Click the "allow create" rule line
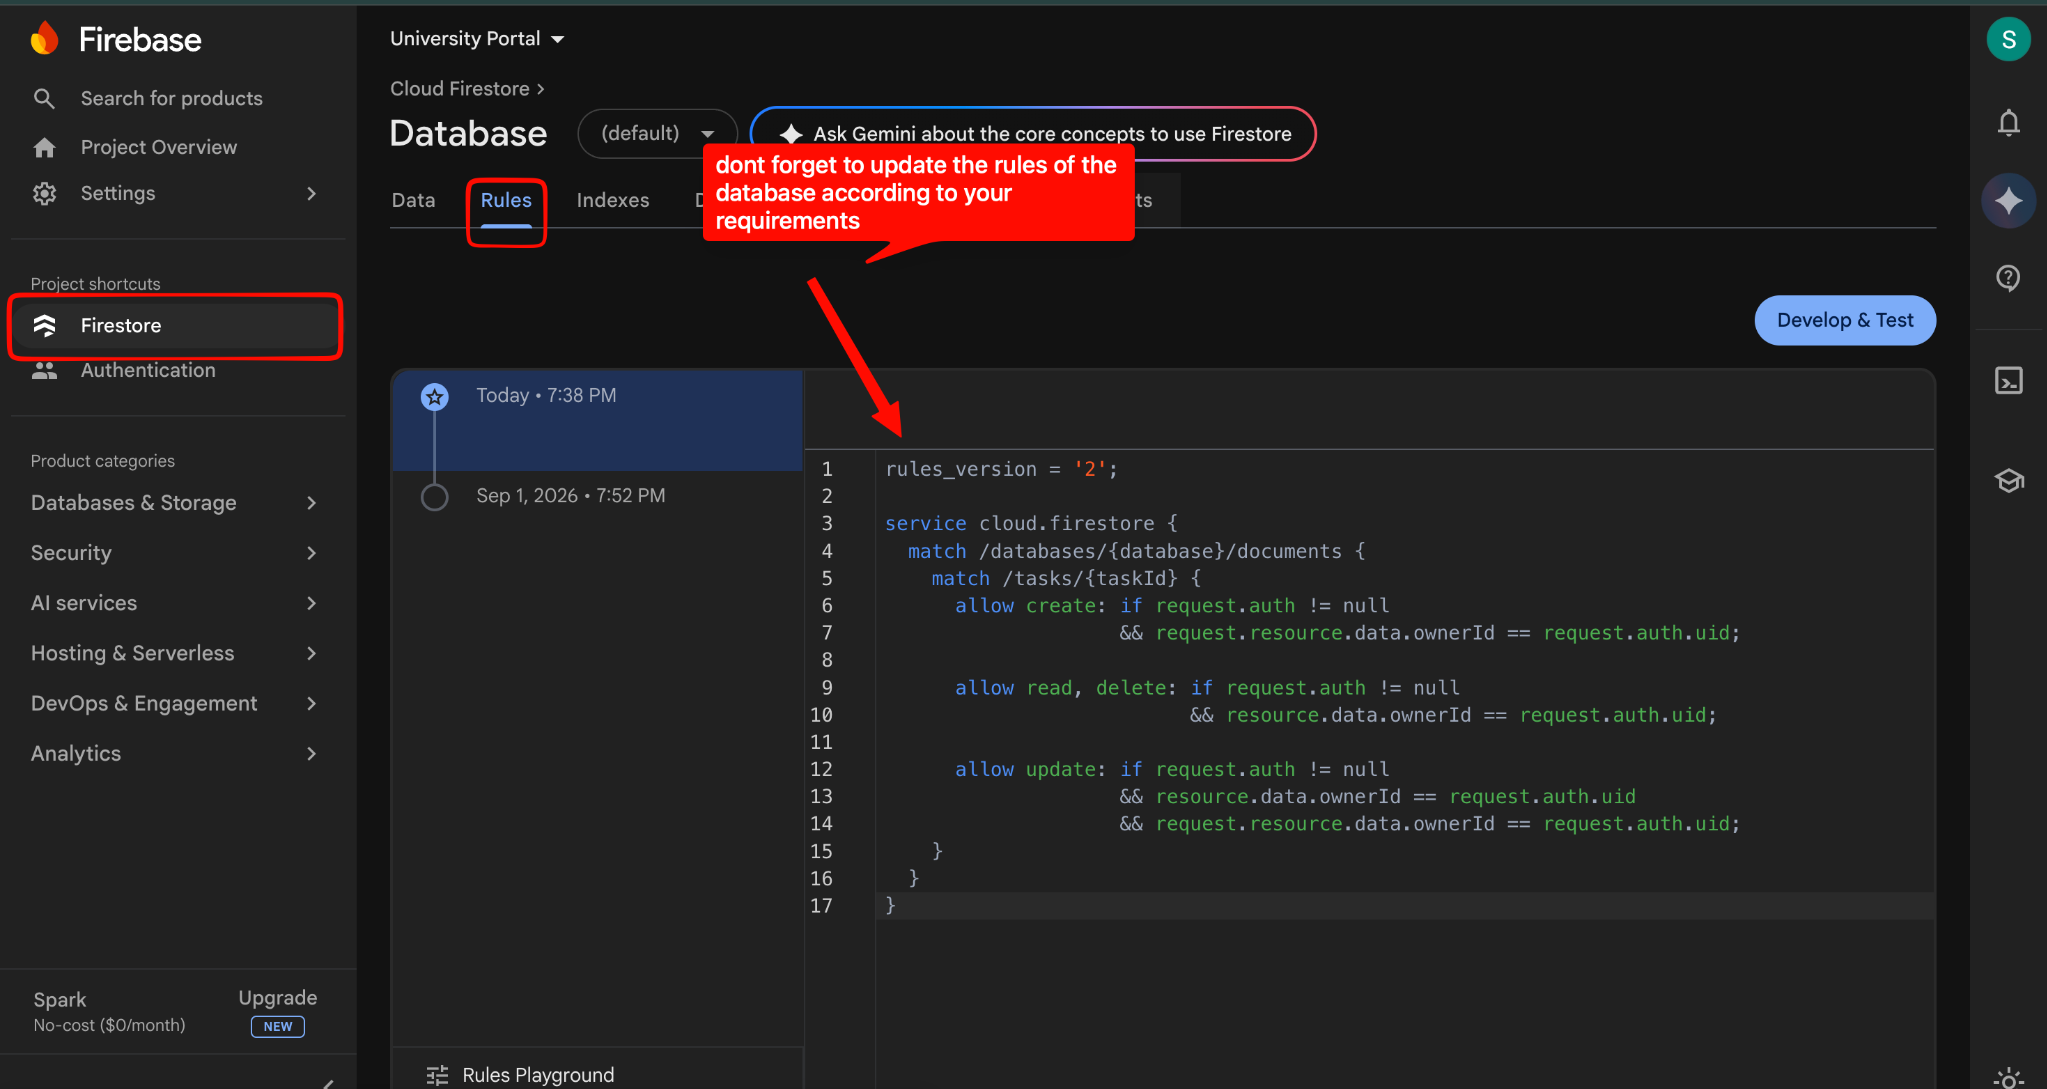Image resolution: width=2047 pixels, height=1089 pixels. click(1172, 606)
